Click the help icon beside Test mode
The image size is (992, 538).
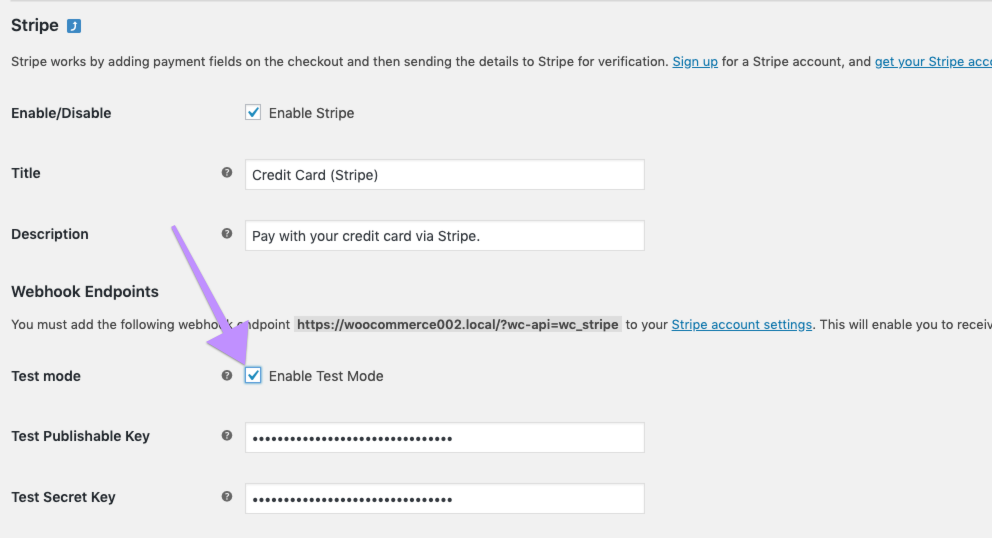pyautogui.click(x=227, y=376)
